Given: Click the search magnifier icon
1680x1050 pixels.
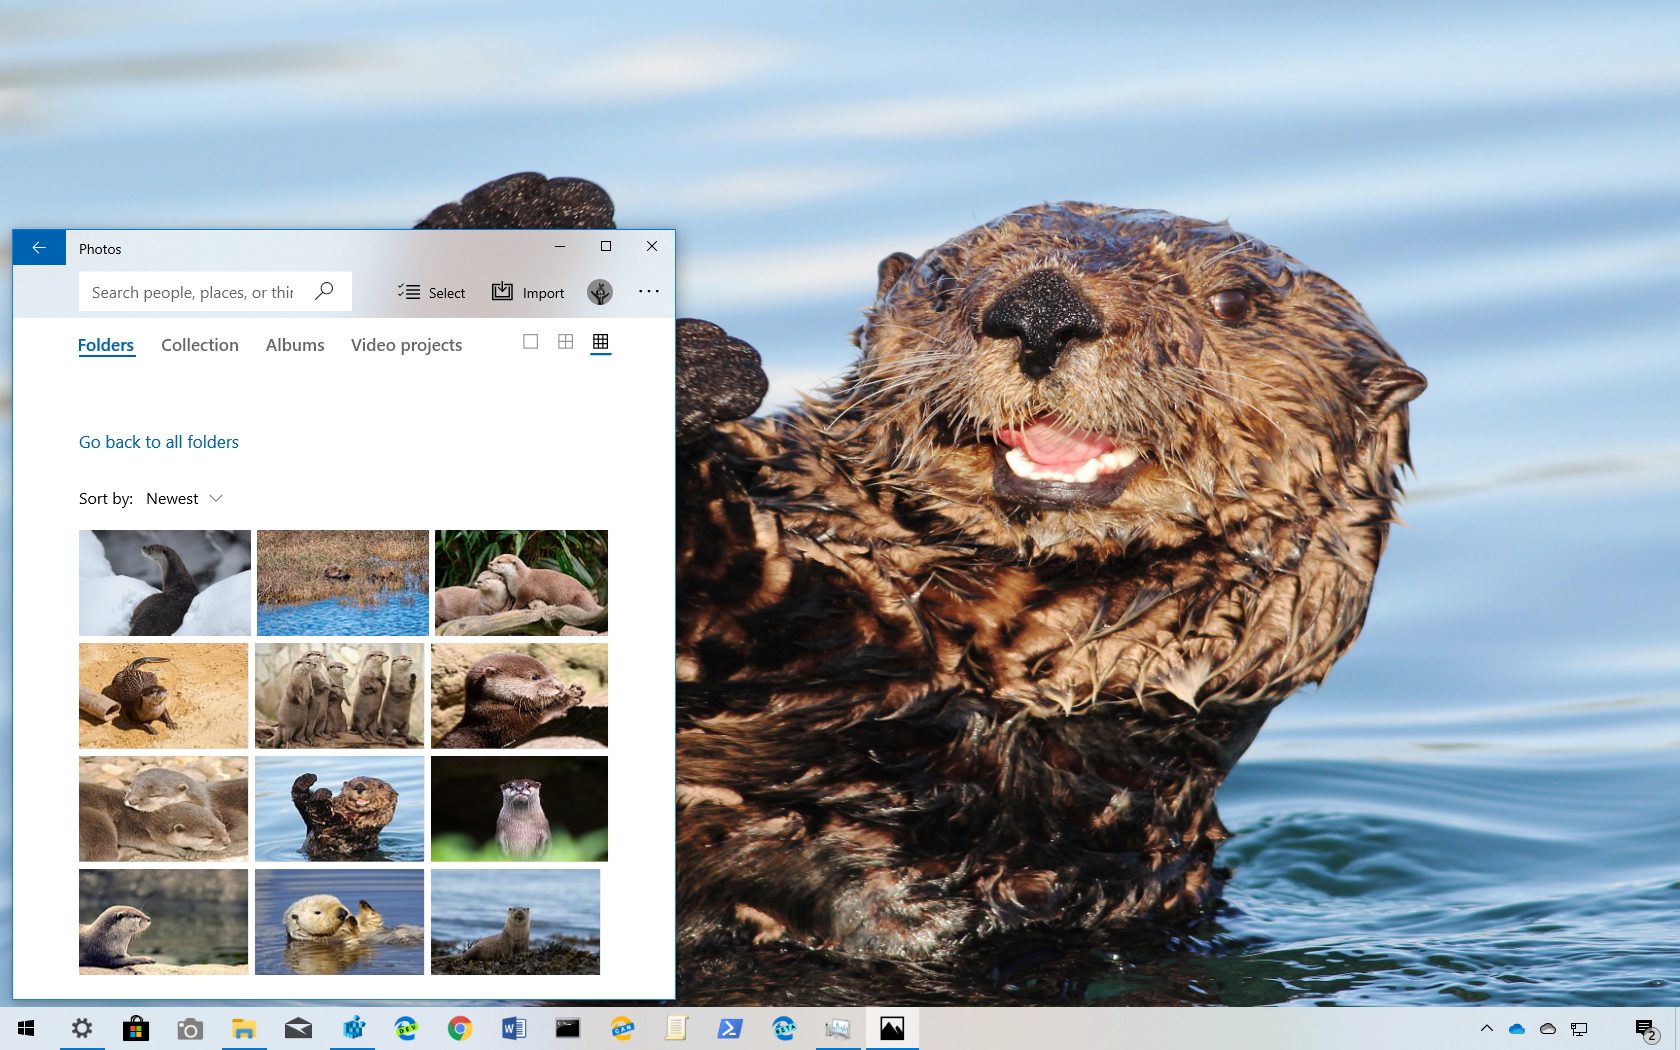Looking at the screenshot, I should [x=324, y=291].
